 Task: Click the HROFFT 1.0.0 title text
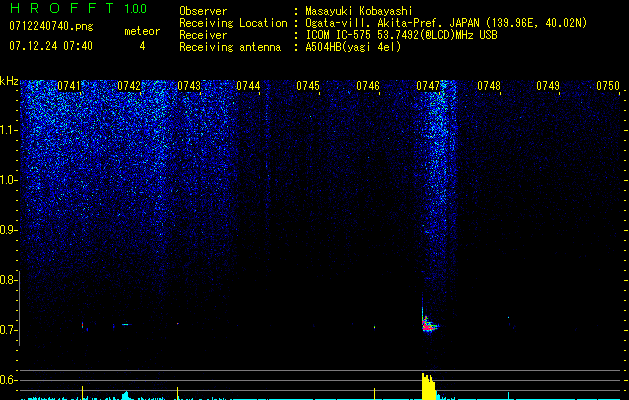point(78,8)
